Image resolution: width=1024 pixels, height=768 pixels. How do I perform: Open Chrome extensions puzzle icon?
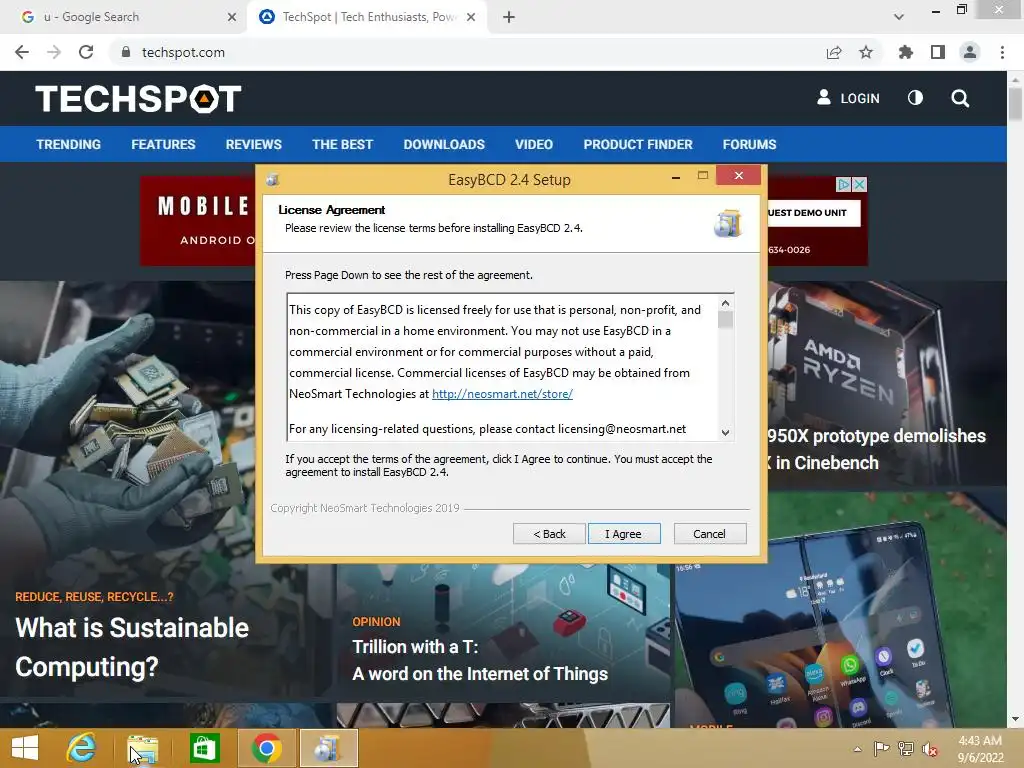click(x=906, y=52)
